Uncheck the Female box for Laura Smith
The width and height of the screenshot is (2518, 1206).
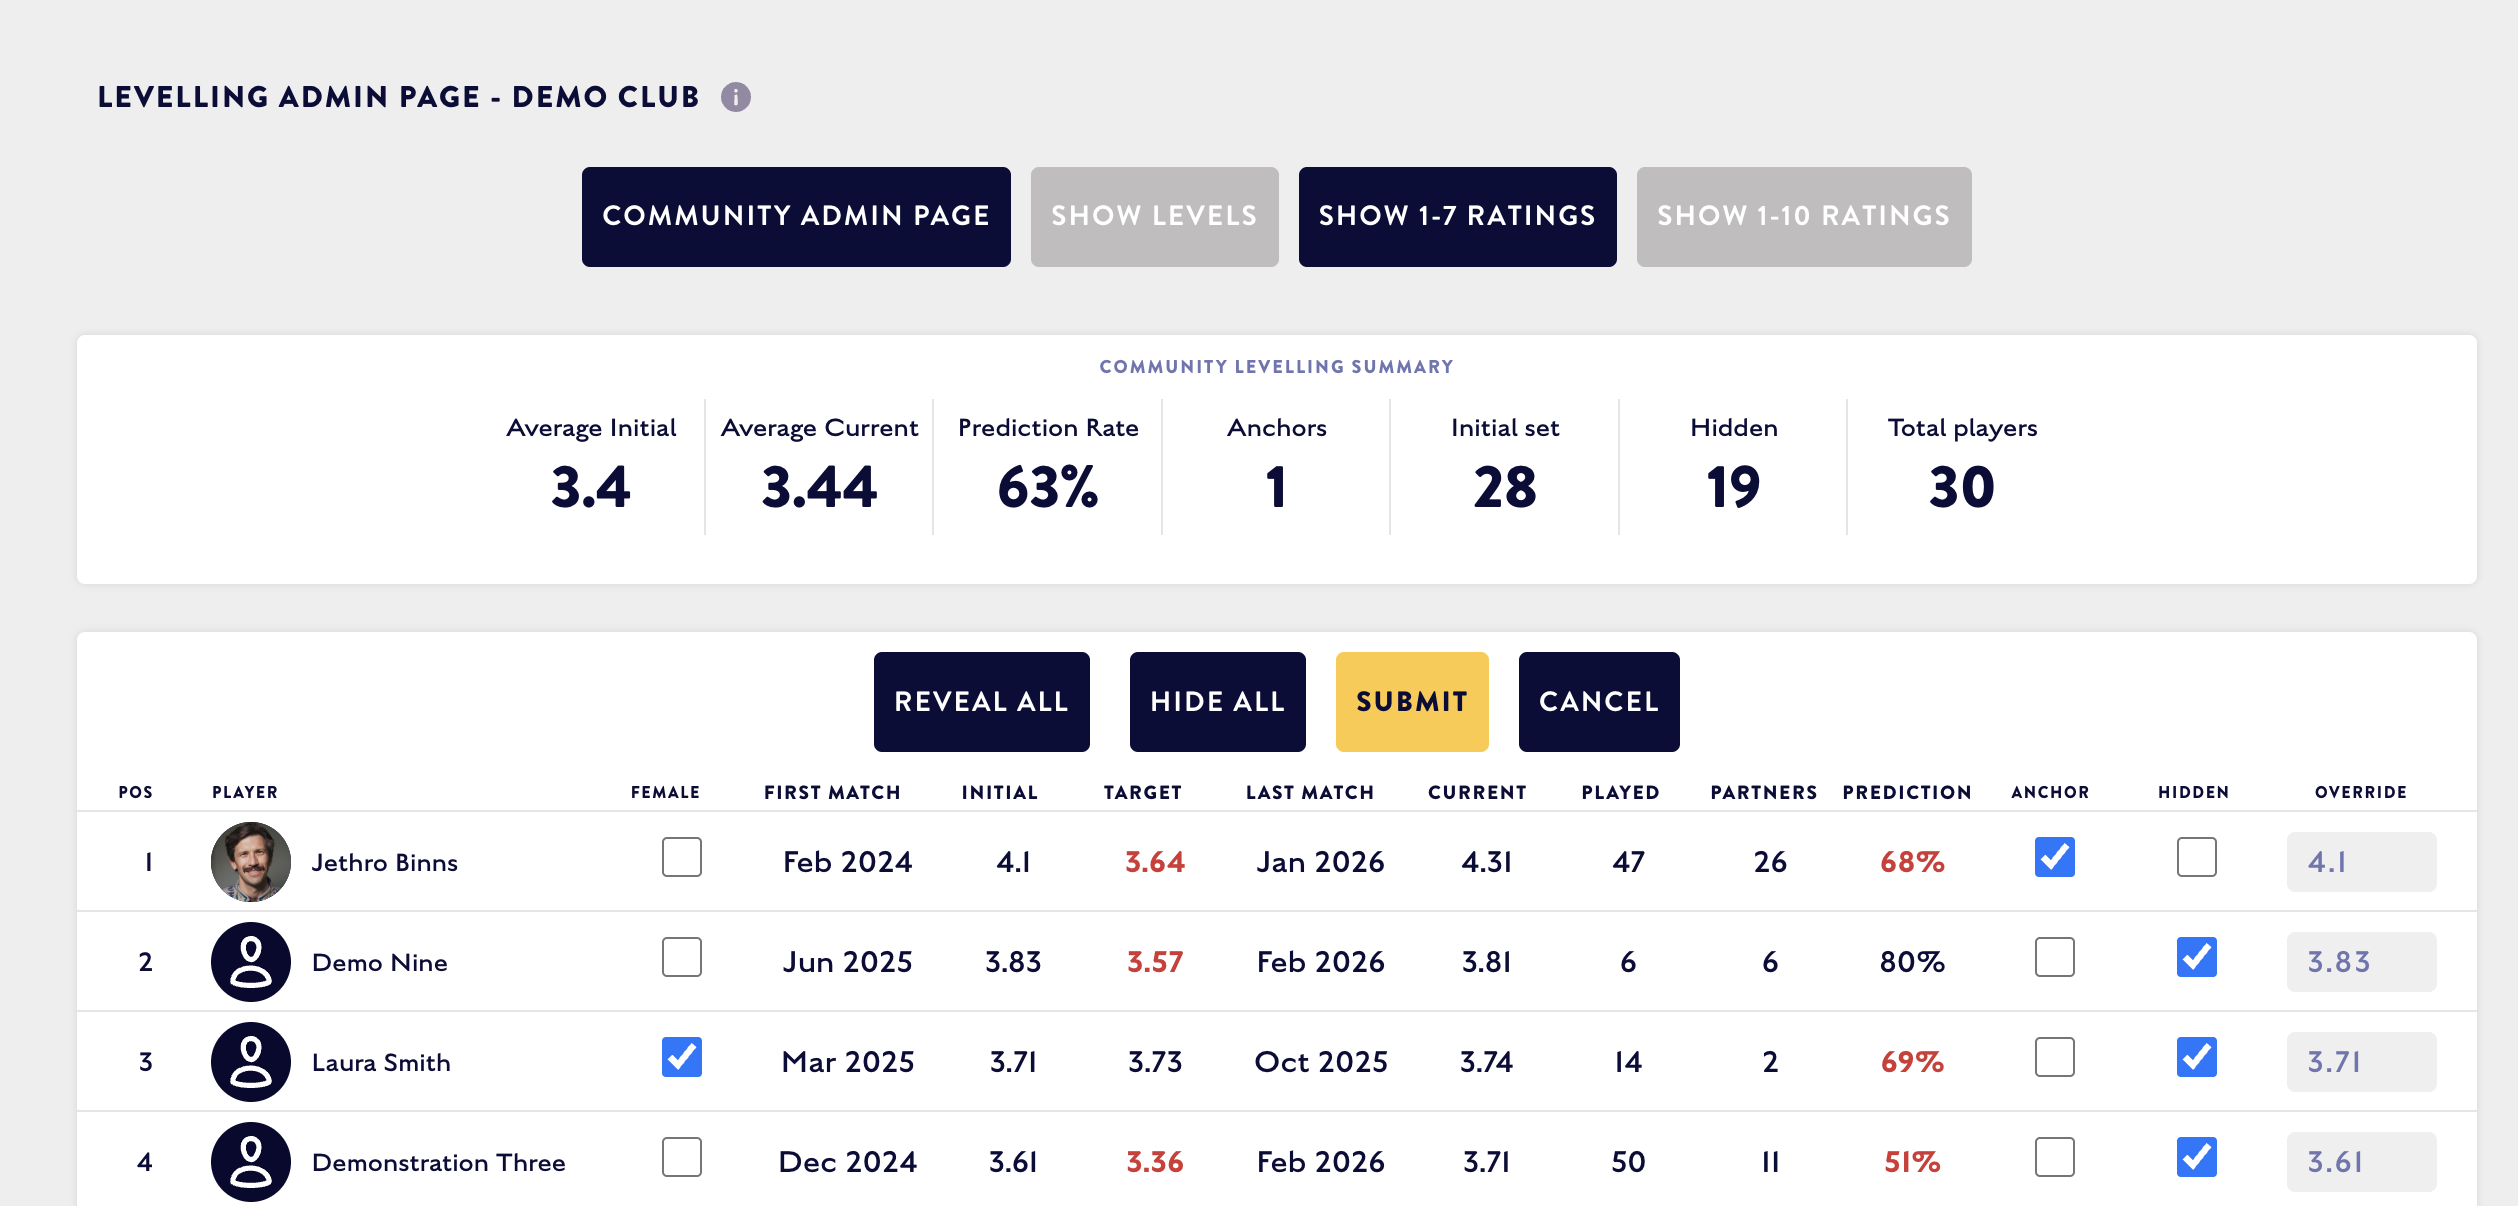pyautogui.click(x=682, y=1057)
